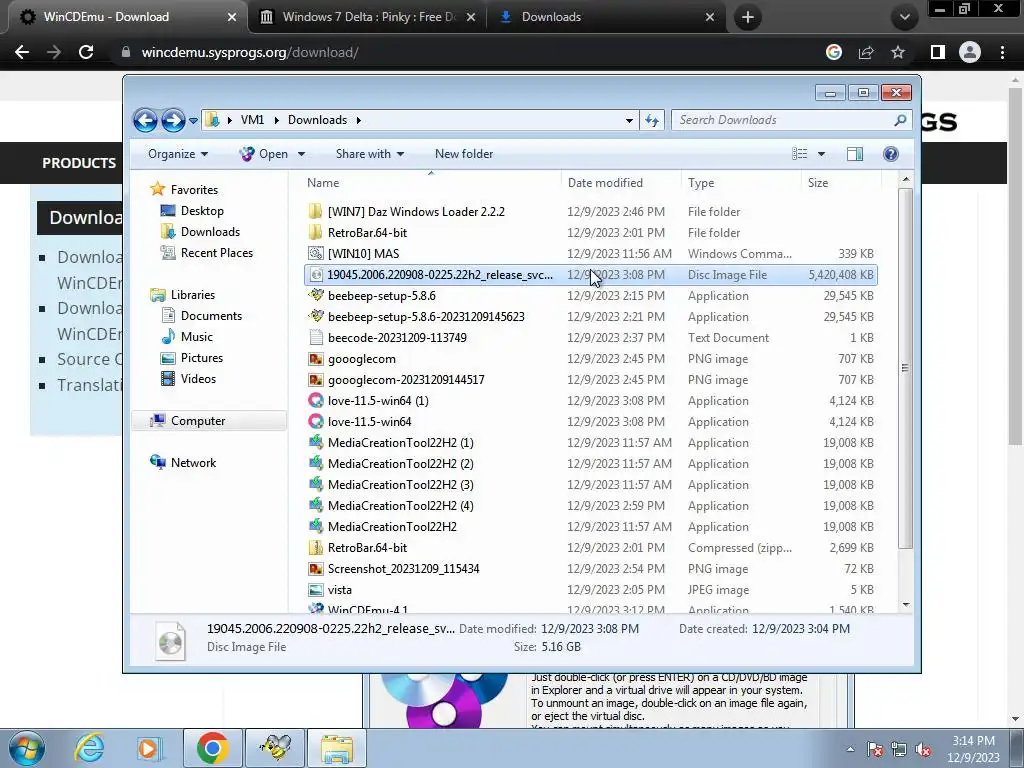Screen dimensions: 1024x768
Task: Sort by Size column header
Action: (x=841, y=183)
